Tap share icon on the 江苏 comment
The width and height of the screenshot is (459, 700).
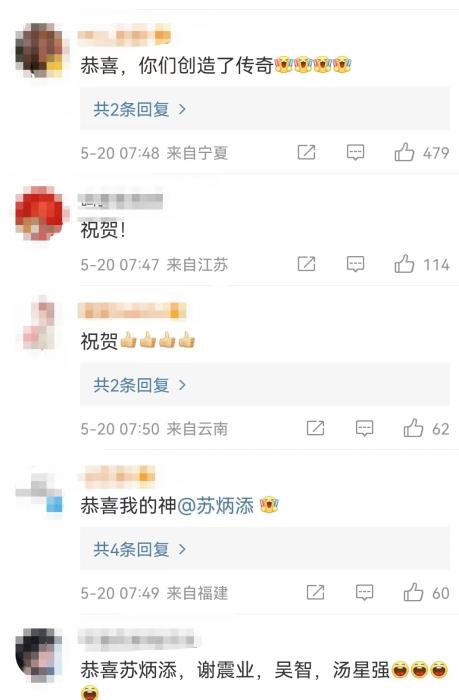pyautogui.click(x=306, y=264)
